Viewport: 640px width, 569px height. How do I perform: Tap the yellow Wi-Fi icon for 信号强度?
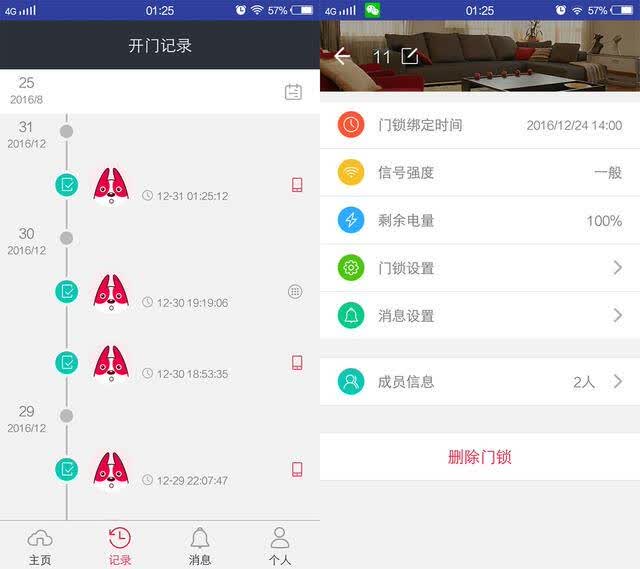351,172
